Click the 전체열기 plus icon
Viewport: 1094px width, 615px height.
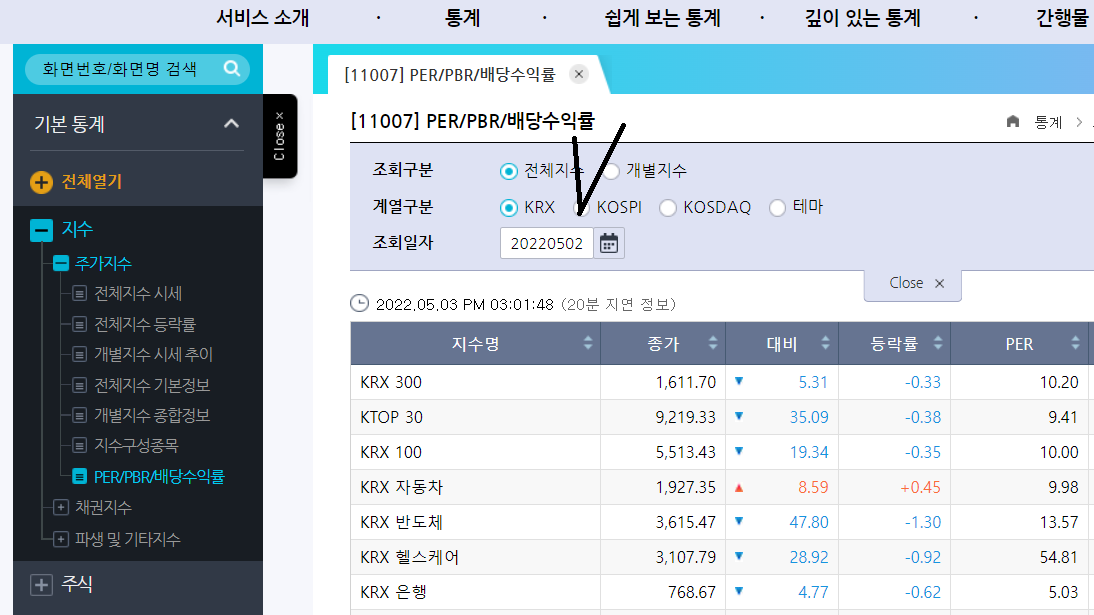pyautogui.click(x=40, y=183)
